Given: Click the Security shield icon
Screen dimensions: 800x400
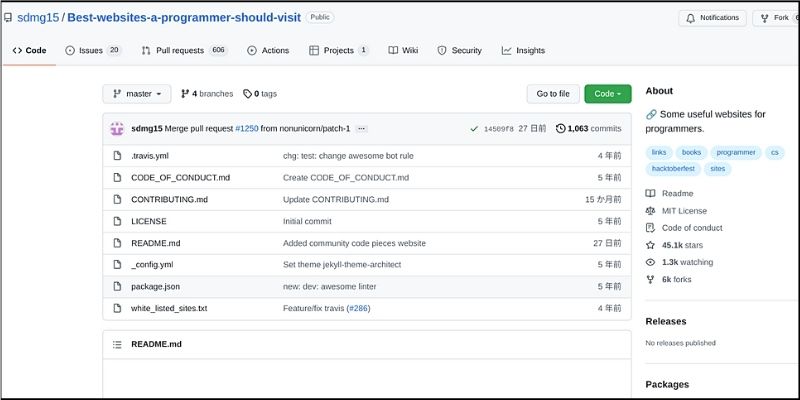Looking at the screenshot, I should 442,51.
